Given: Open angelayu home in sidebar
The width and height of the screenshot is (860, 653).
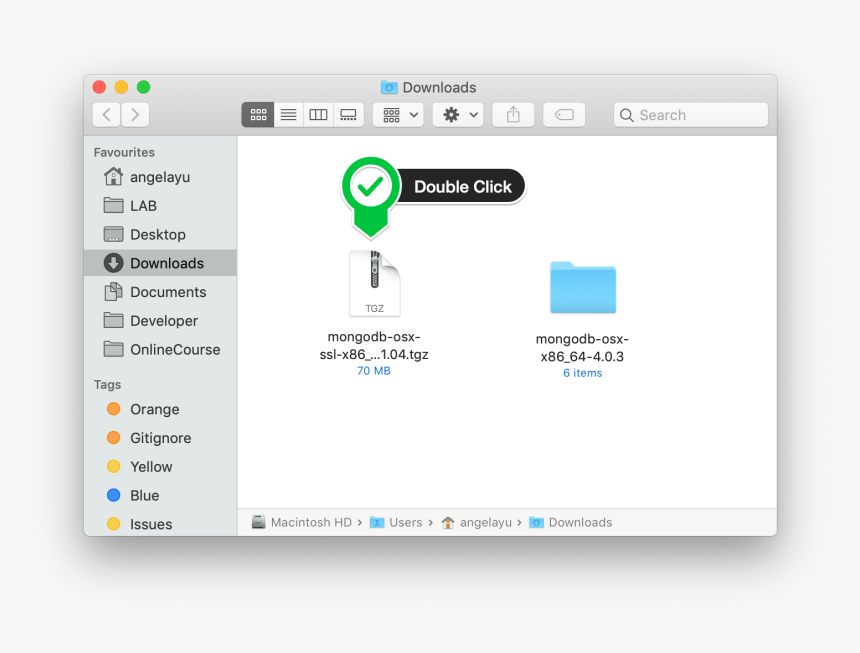Looking at the screenshot, I should click(160, 177).
